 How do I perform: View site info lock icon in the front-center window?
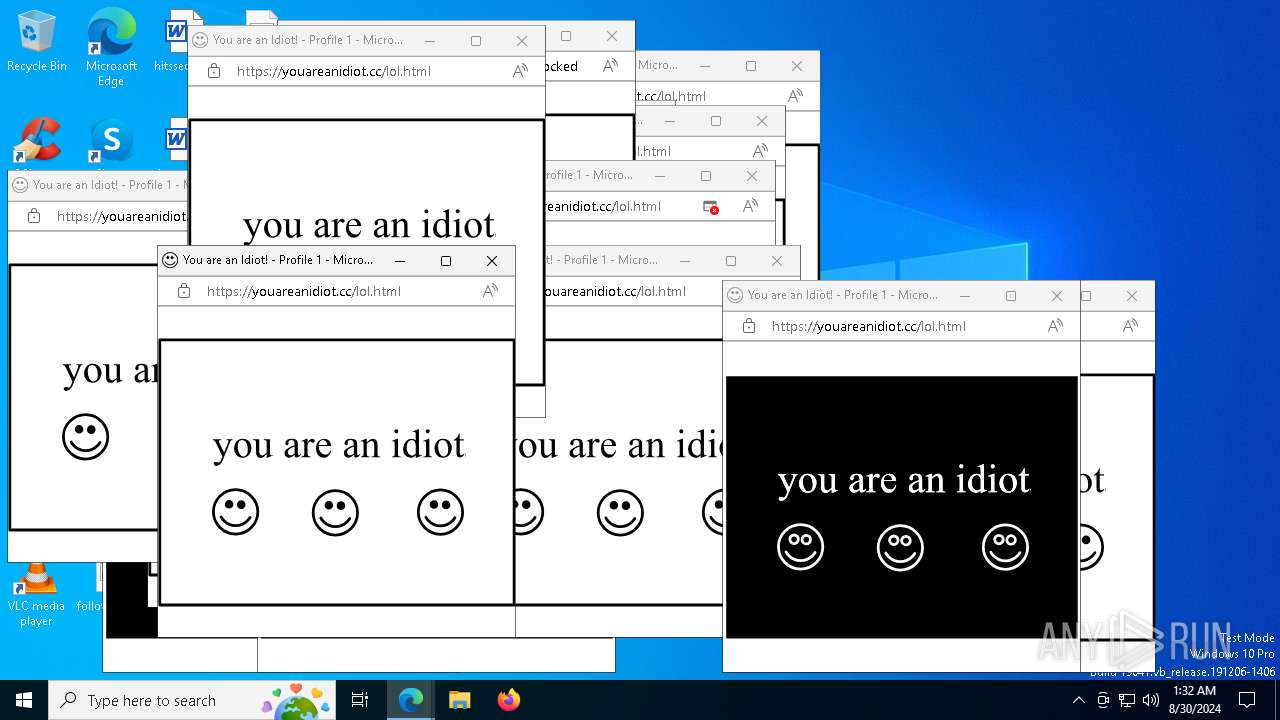point(183,291)
